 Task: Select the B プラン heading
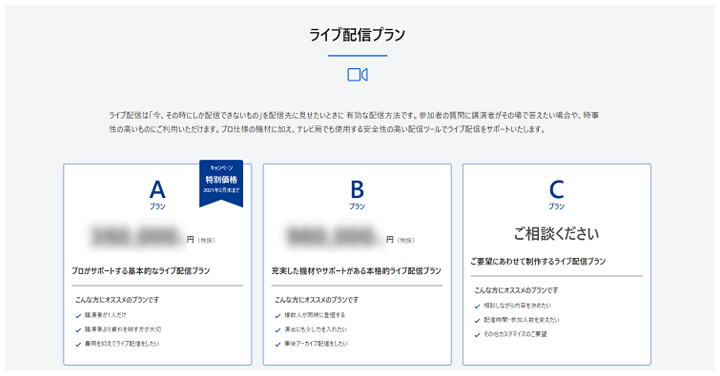click(357, 194)
